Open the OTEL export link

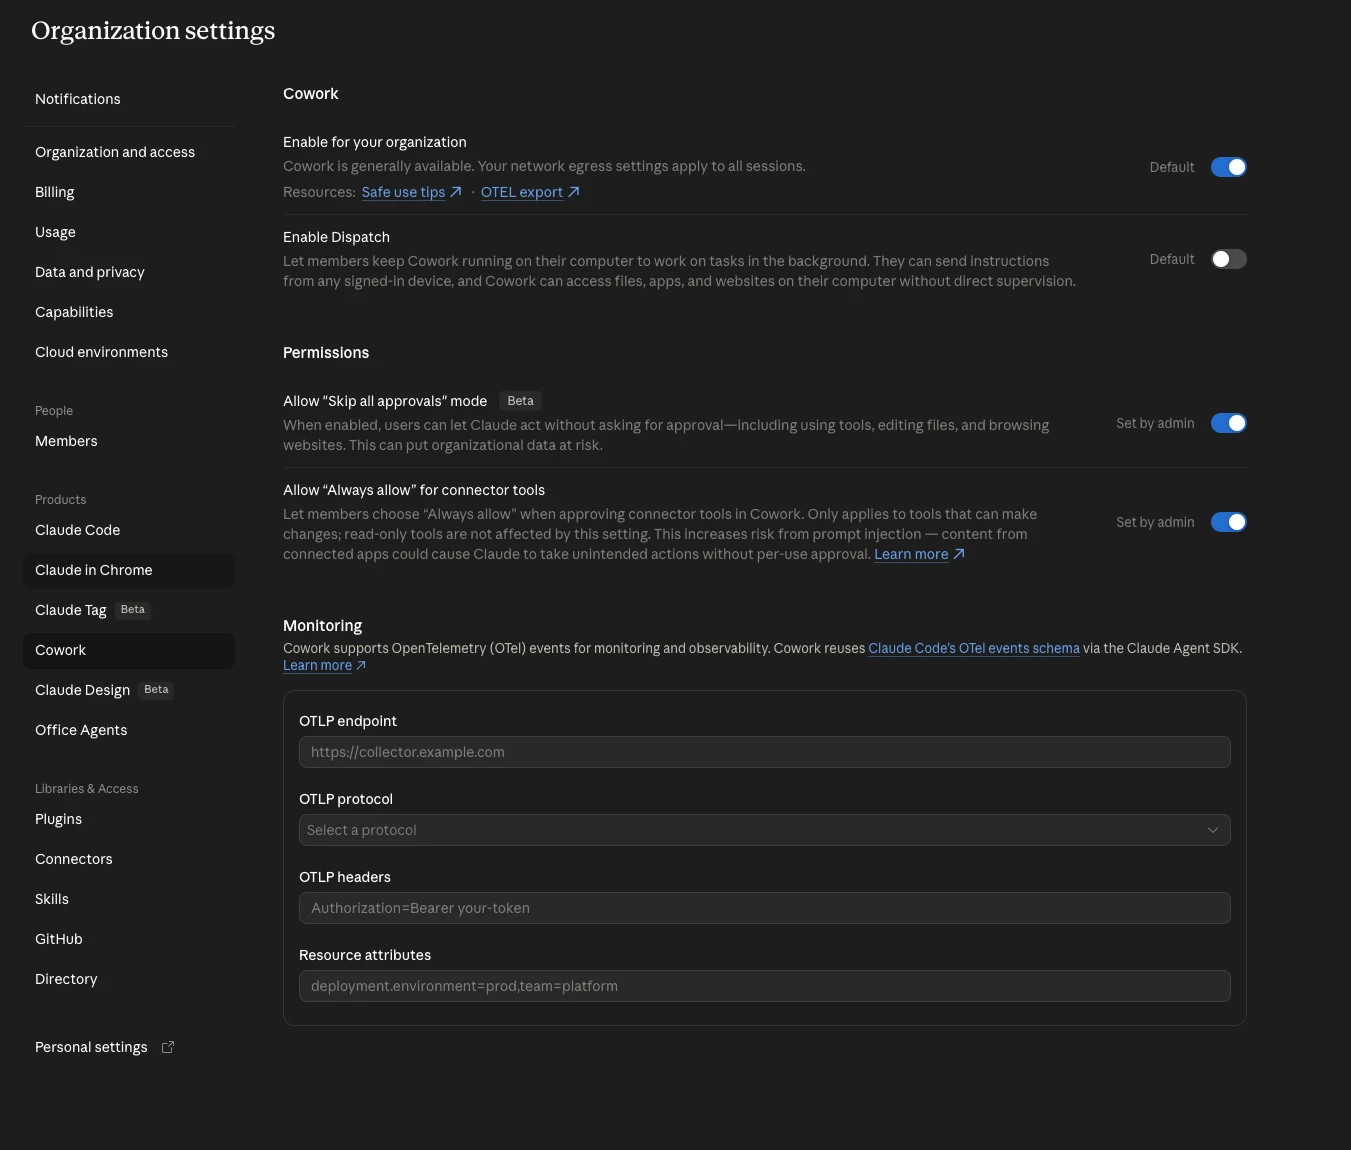(x=530, y=192)
